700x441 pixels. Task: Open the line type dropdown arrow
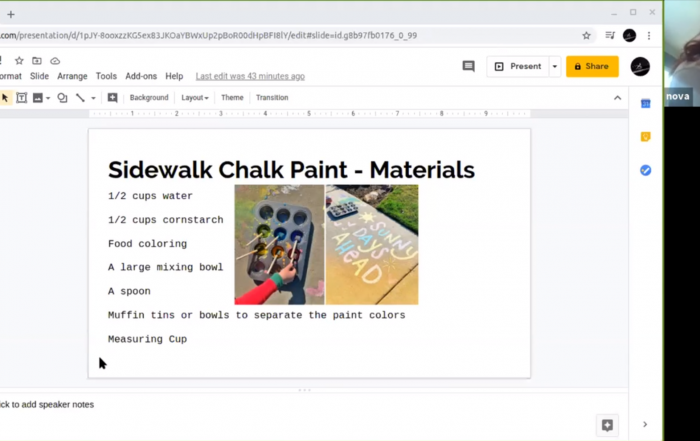pyautogui.click(x=93, y=98)
